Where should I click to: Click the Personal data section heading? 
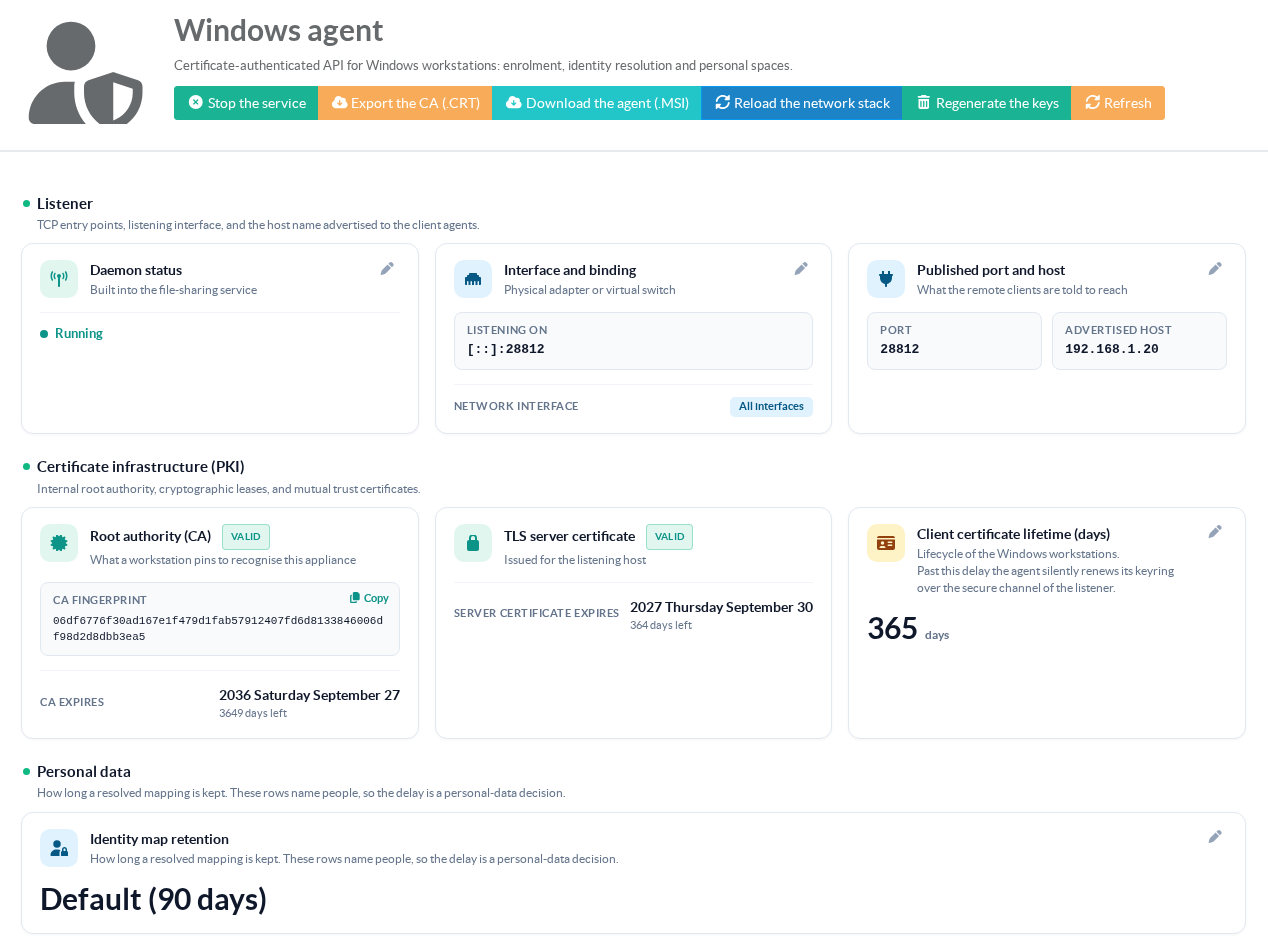(84, 771)
